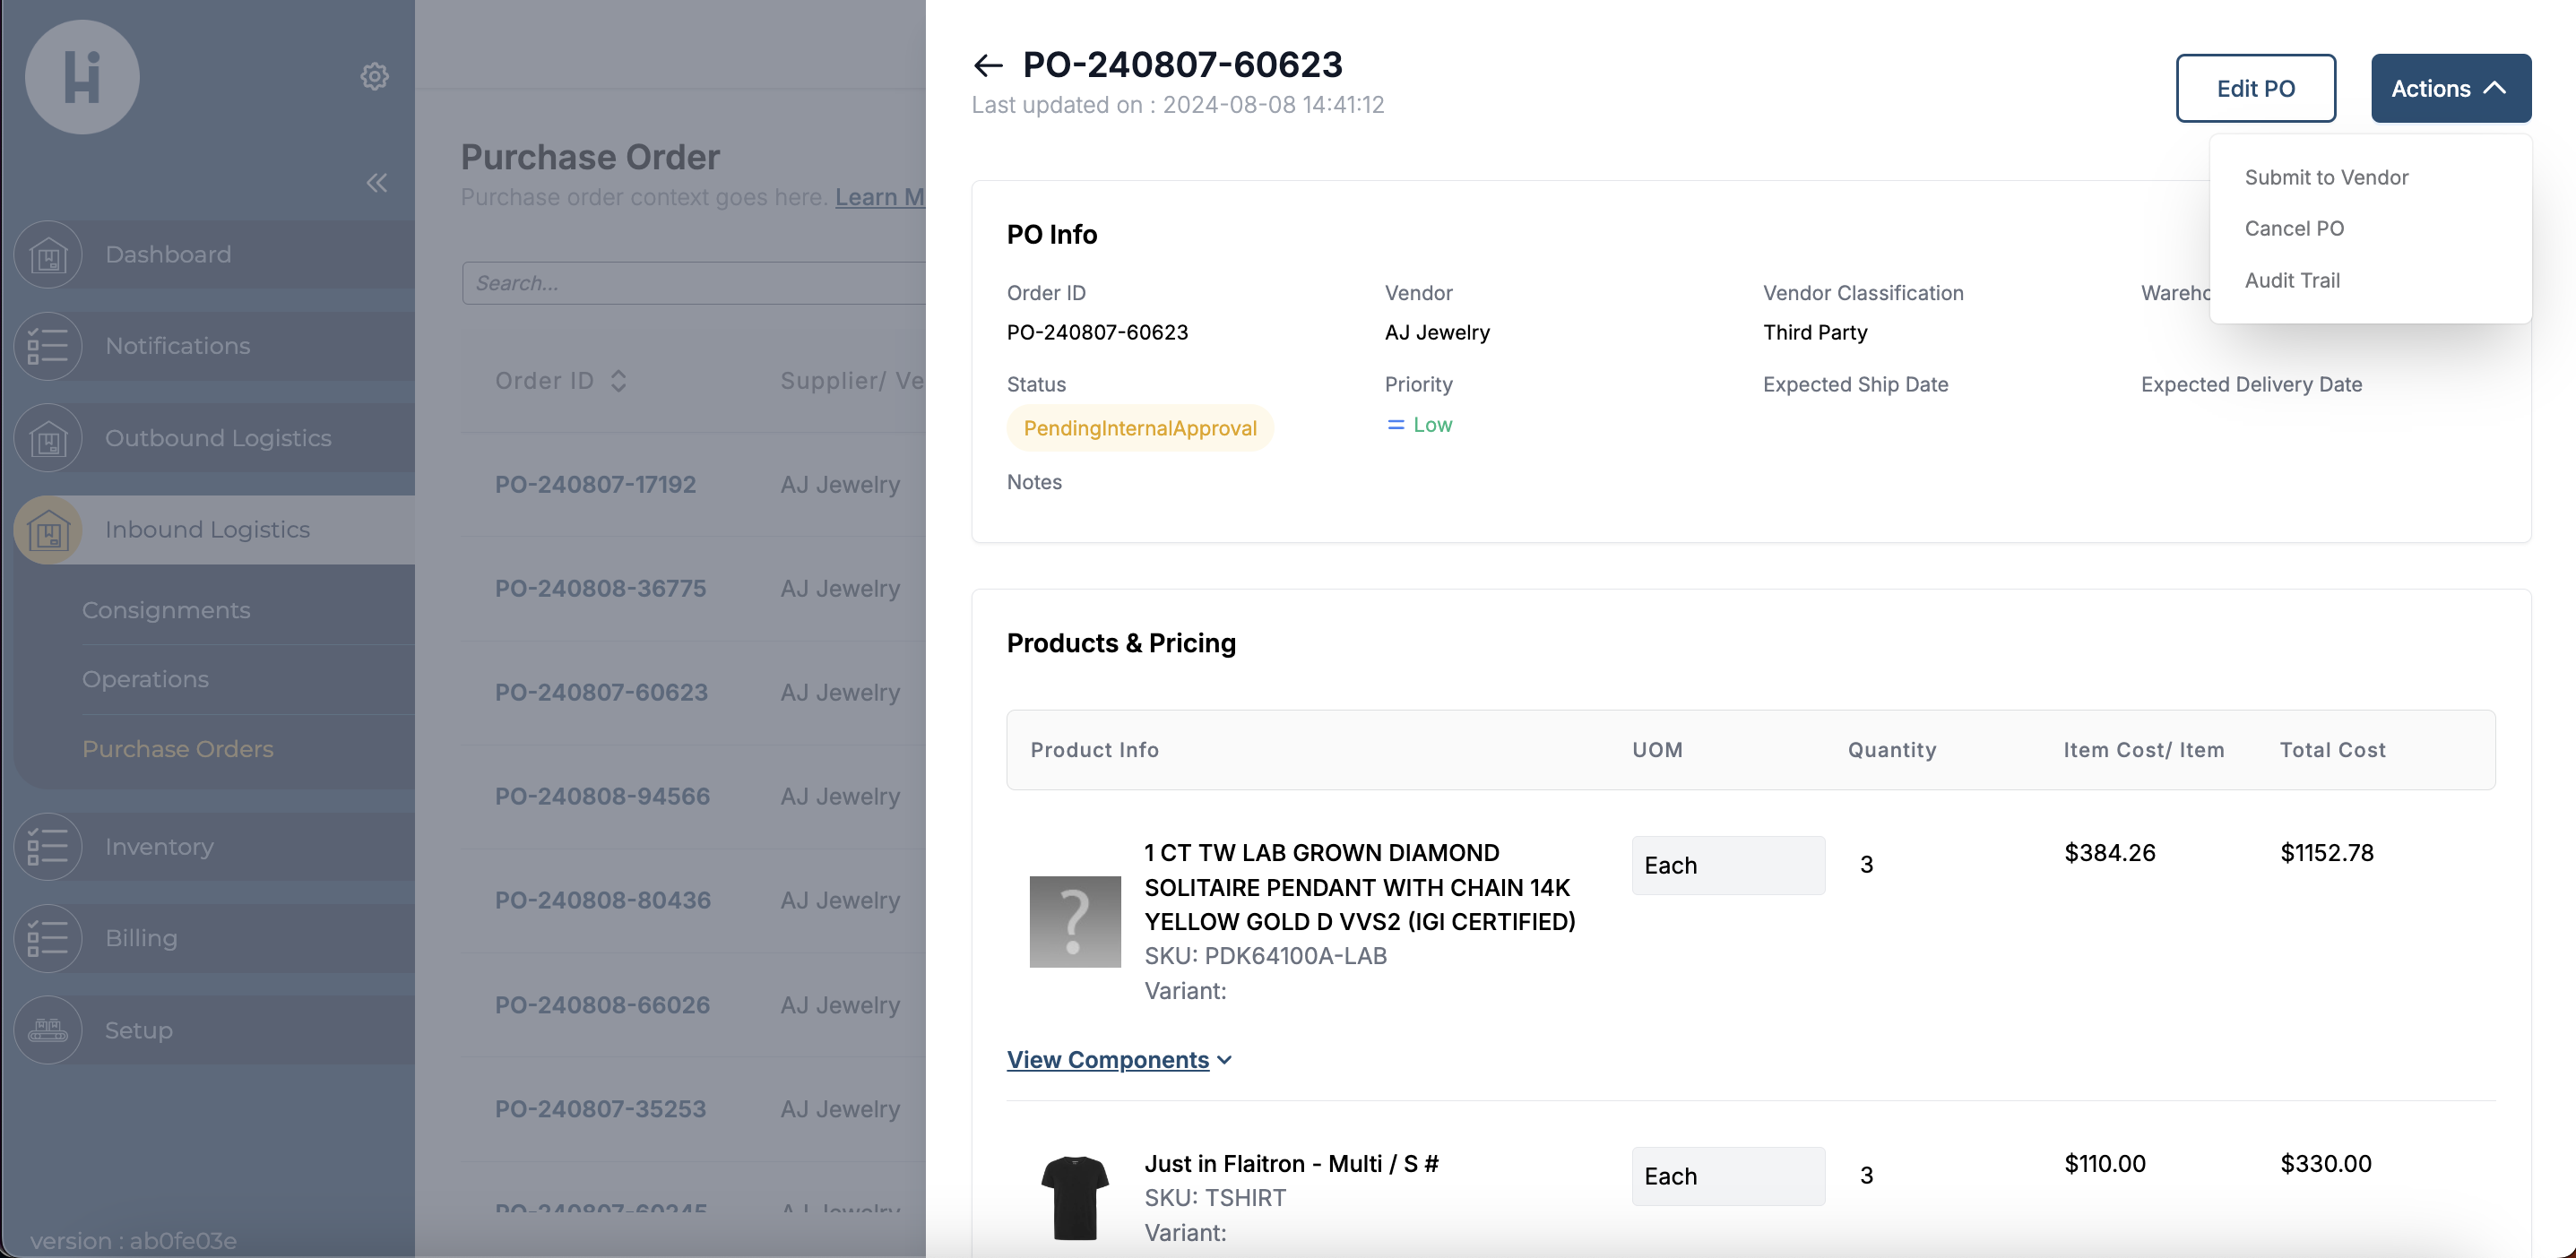This screenshot has height=1258, width=2576.
Task: Choose Cancel PO from Actions menu
Action: 2294,228
